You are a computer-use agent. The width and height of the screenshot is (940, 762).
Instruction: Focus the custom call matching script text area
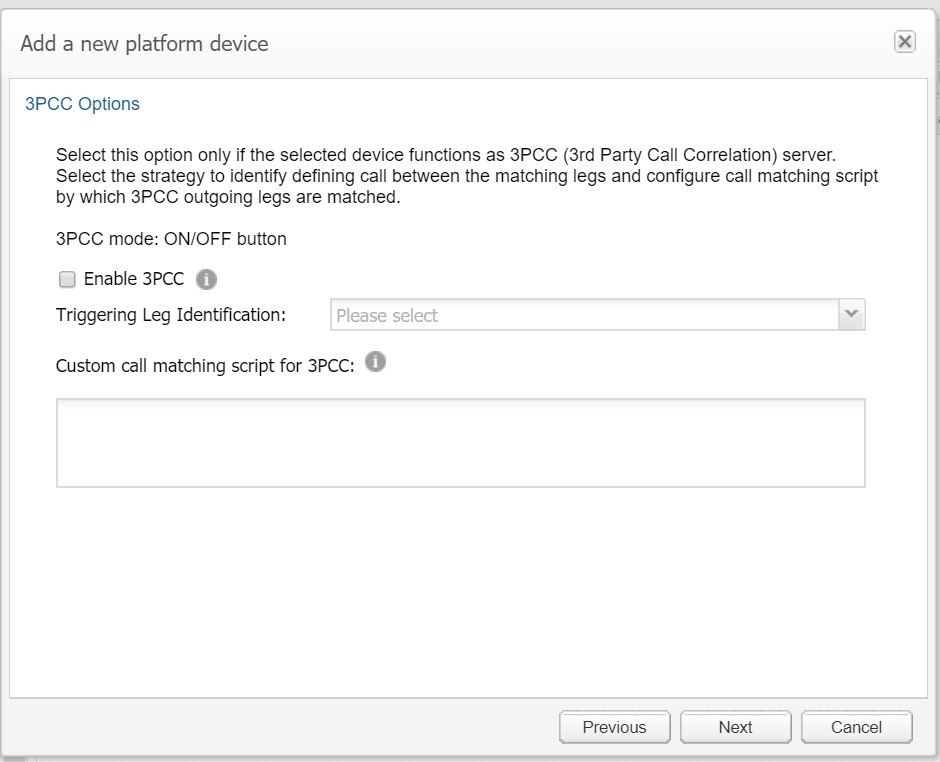[460, 443]
